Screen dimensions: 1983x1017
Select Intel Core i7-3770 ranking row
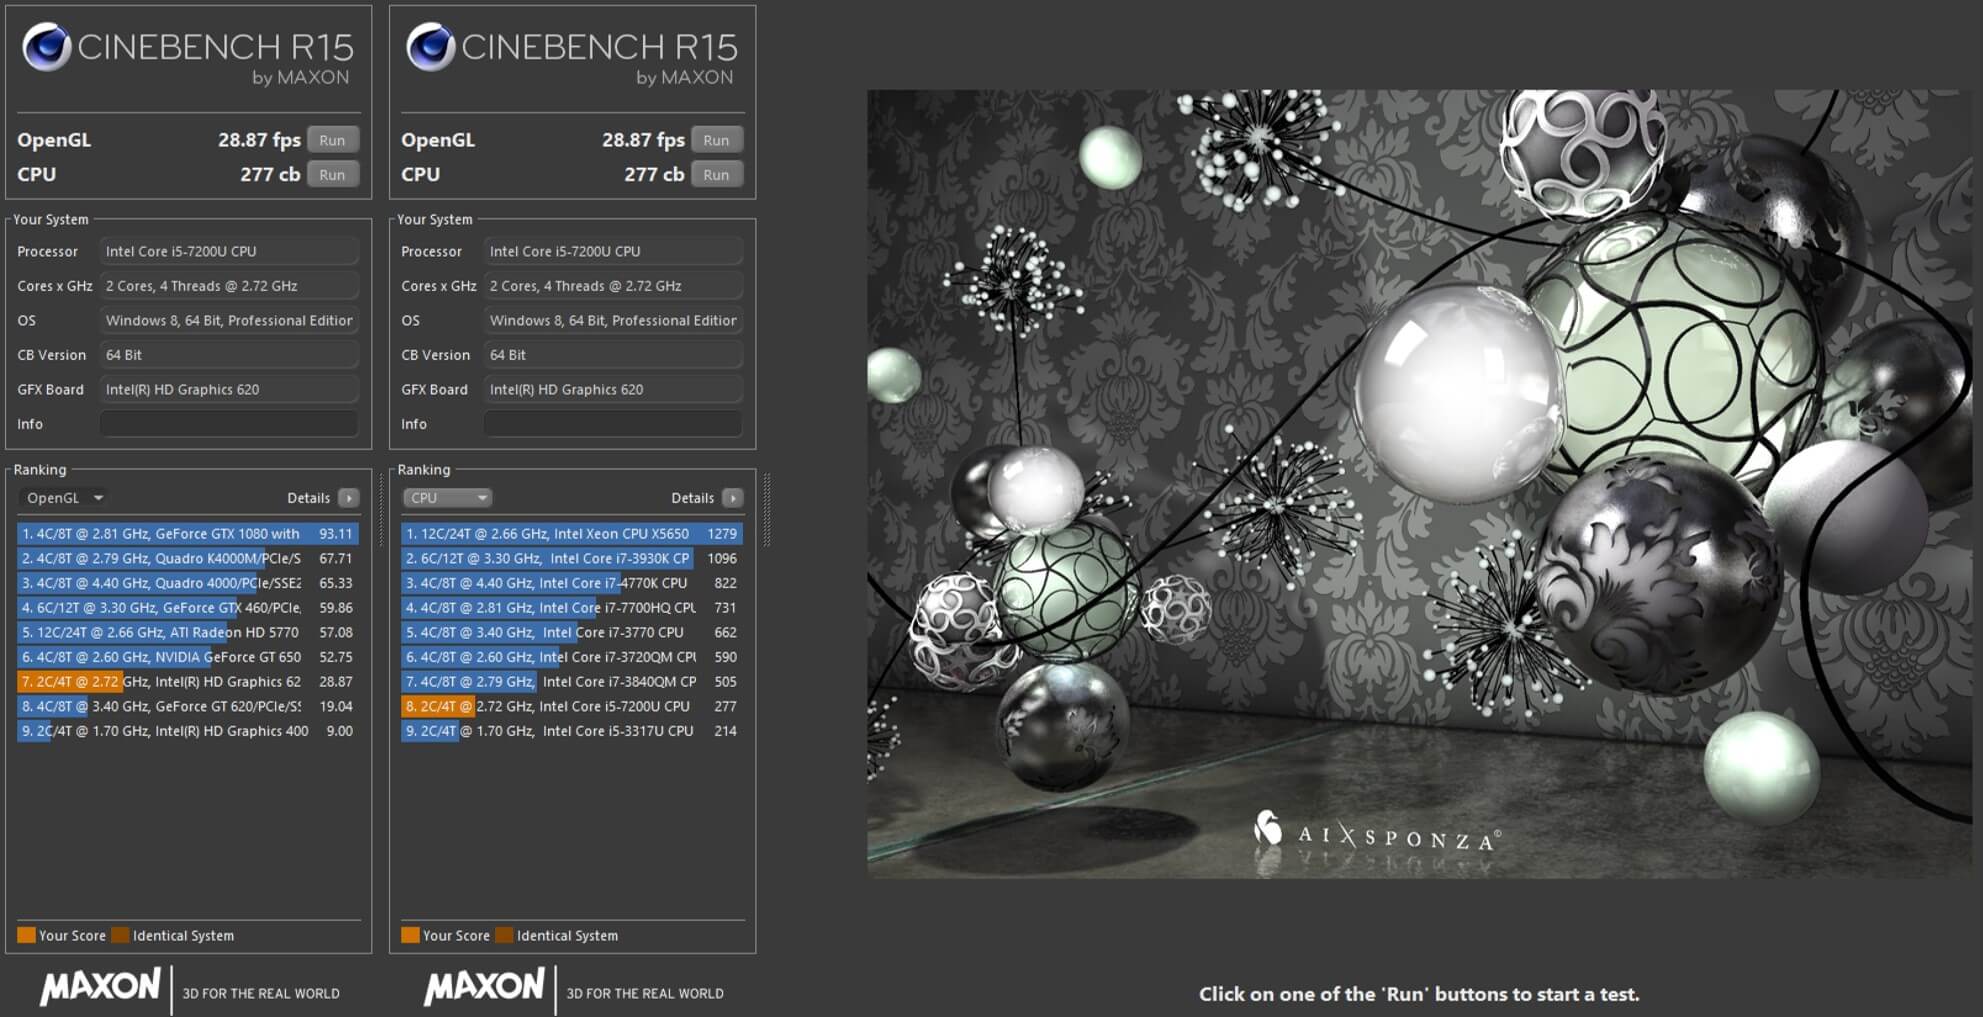[571, 633]
